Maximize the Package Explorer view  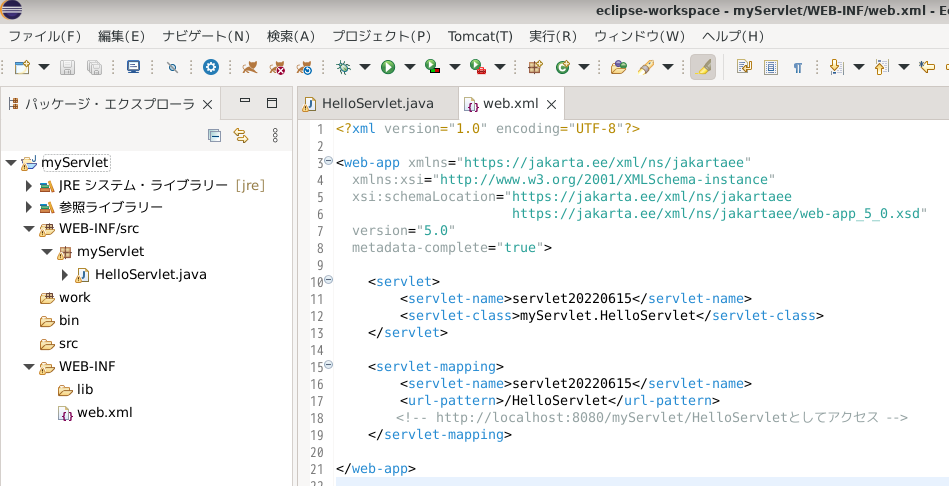(272, 103)
